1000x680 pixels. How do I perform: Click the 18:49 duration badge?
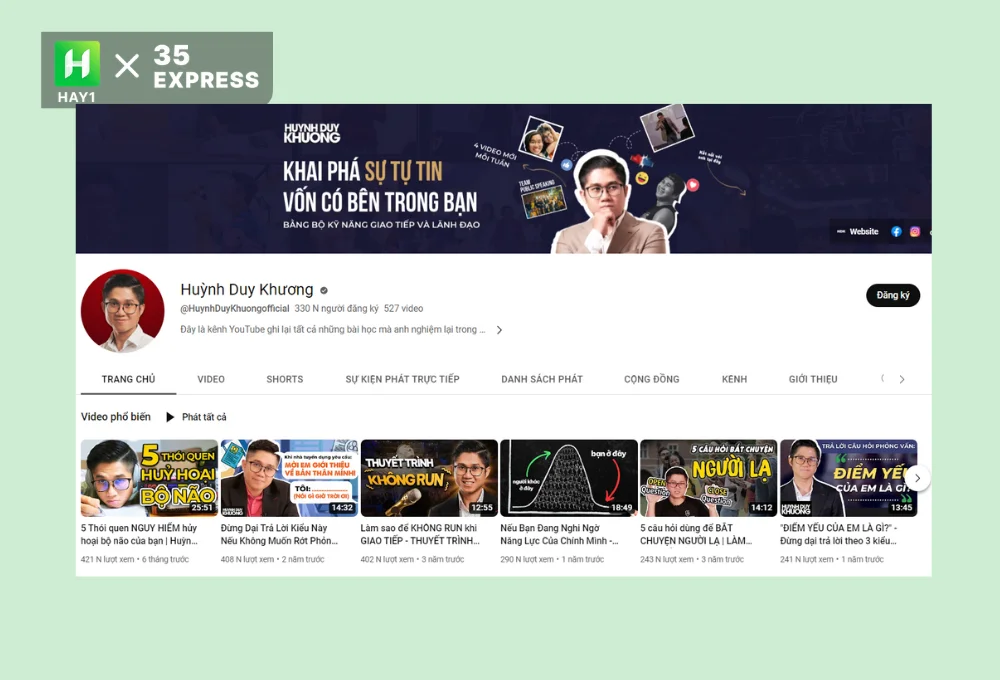point(622,508)
